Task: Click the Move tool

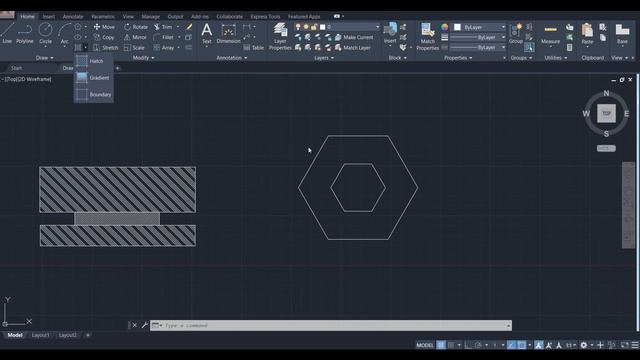Action: [104, 27]
